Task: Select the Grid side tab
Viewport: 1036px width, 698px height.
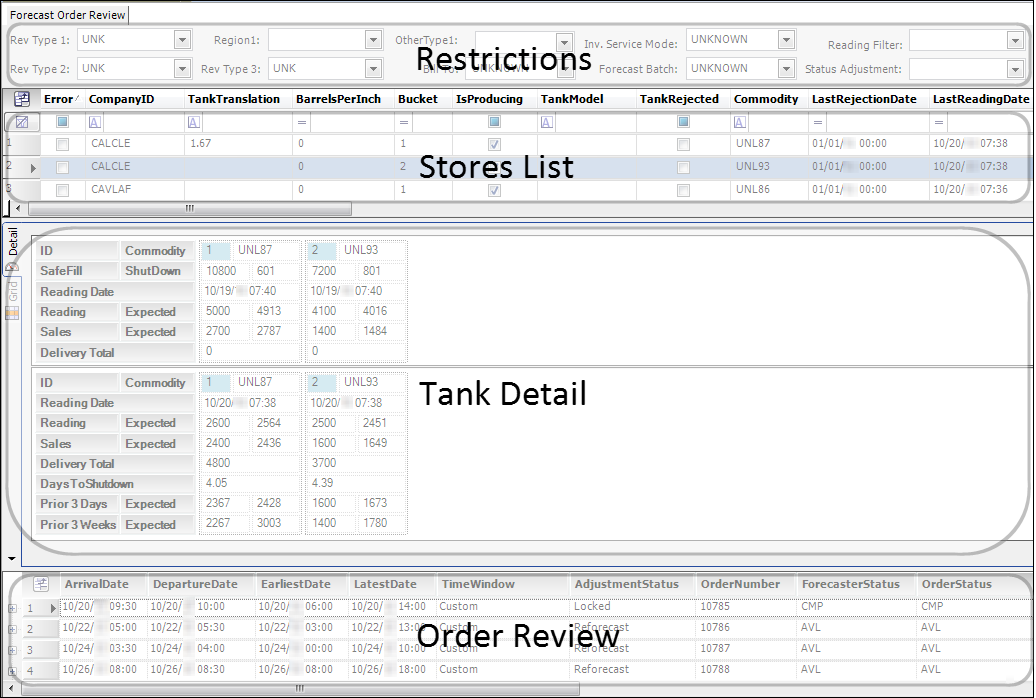Action: click(x=13, y=290)
